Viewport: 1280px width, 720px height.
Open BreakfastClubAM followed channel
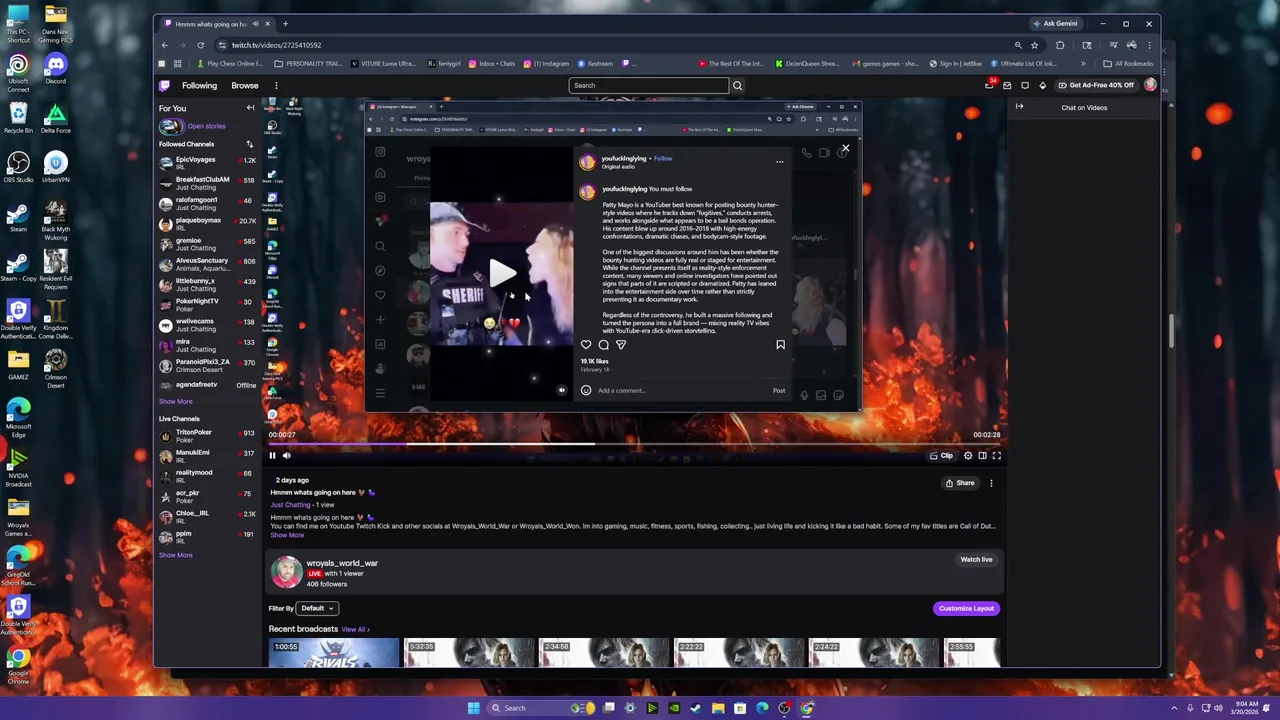[x=207, y=183]
